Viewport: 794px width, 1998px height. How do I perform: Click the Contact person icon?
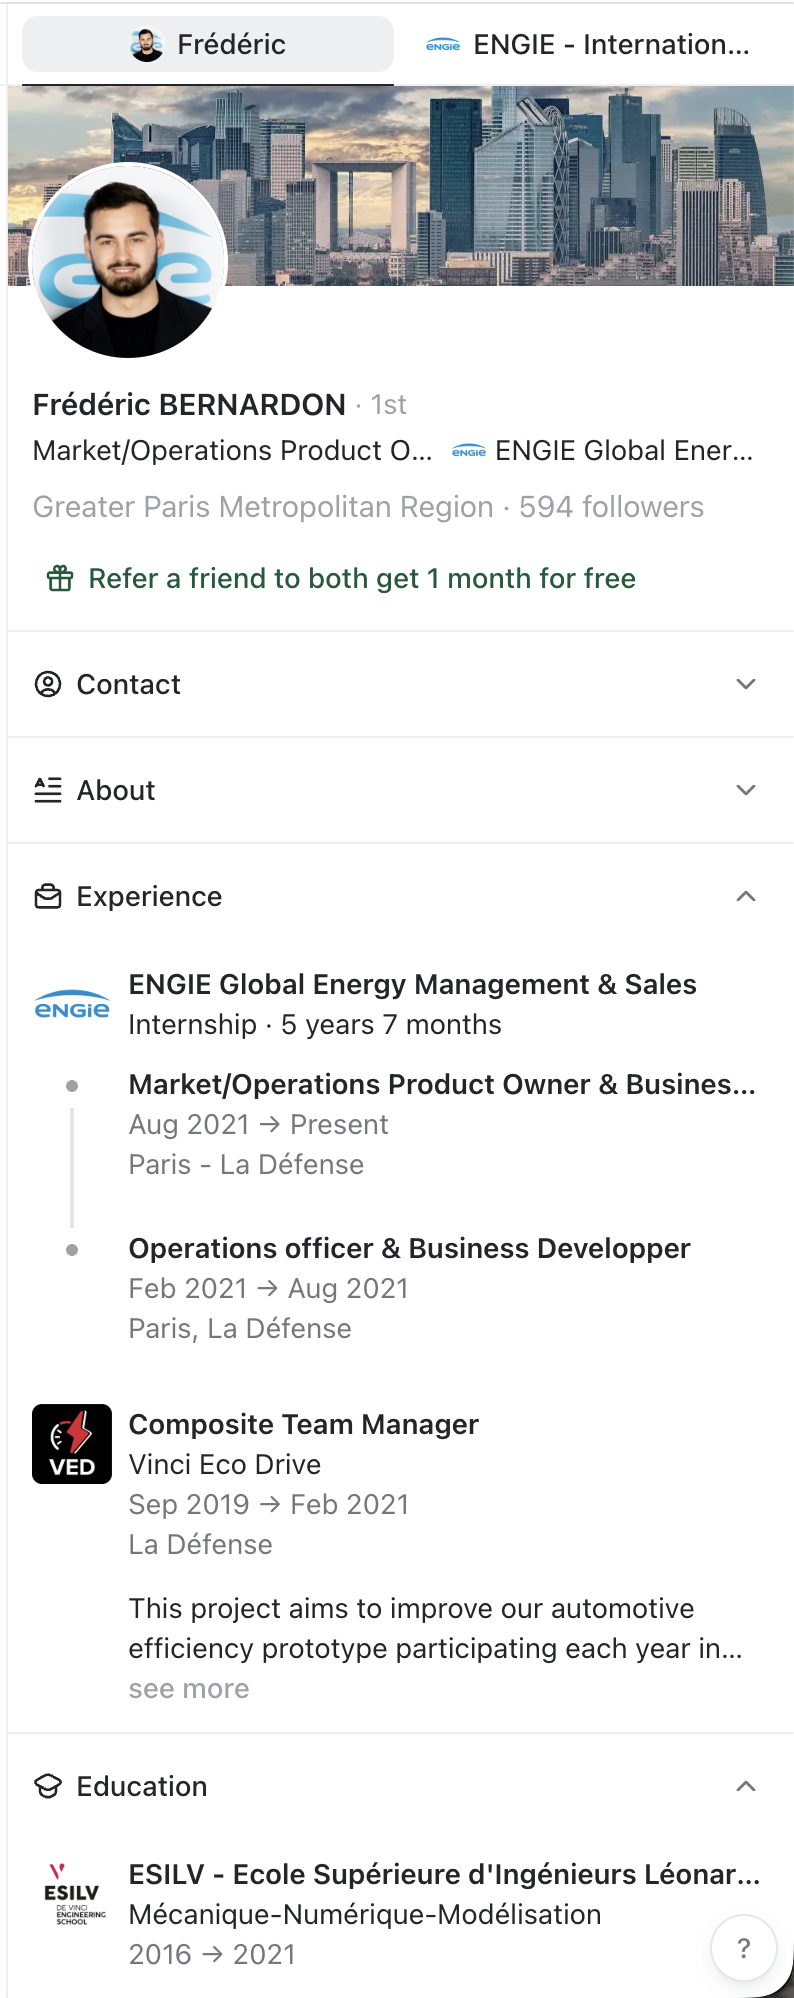point(48,684)
